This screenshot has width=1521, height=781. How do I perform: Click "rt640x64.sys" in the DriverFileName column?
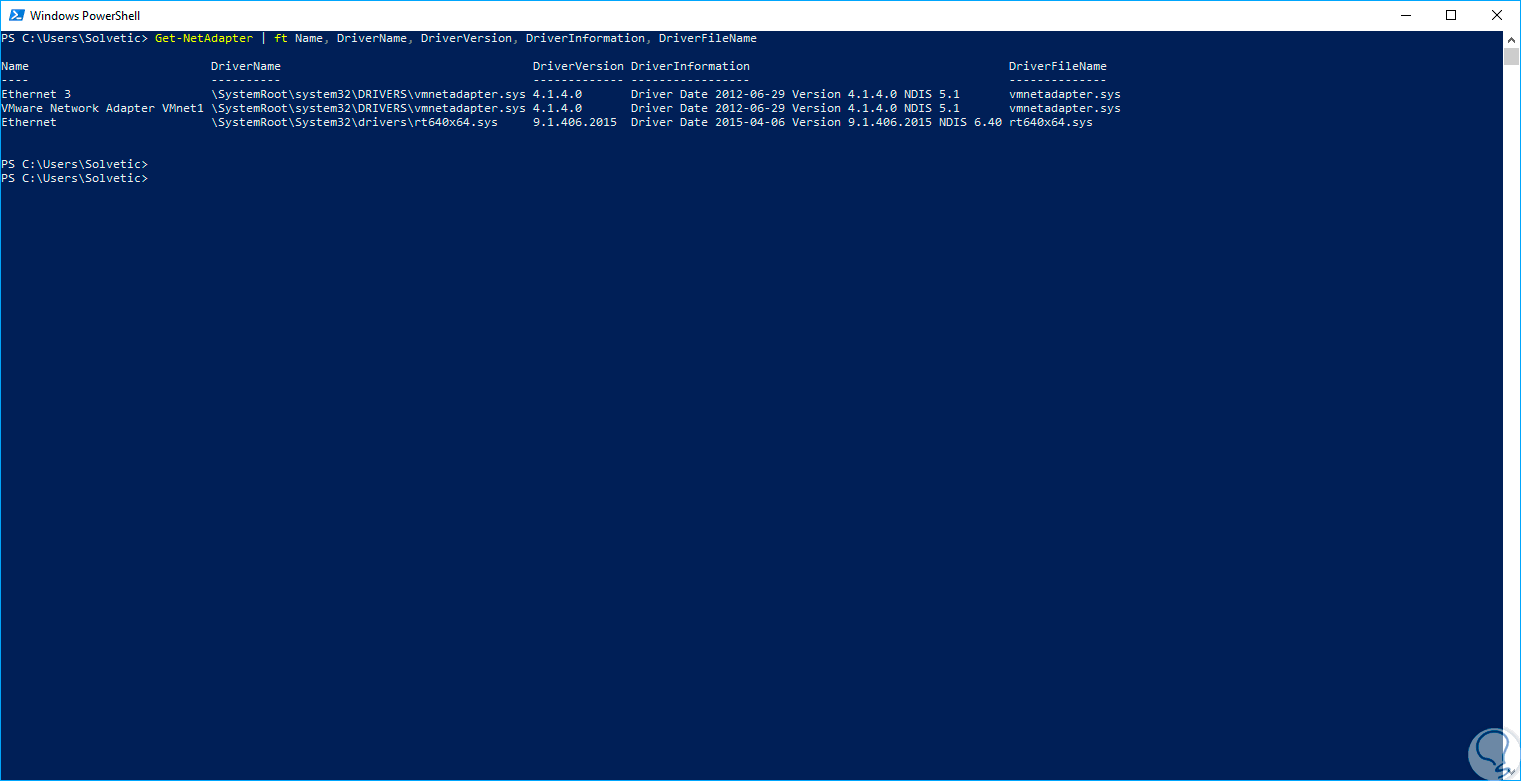click(1051, 122)
